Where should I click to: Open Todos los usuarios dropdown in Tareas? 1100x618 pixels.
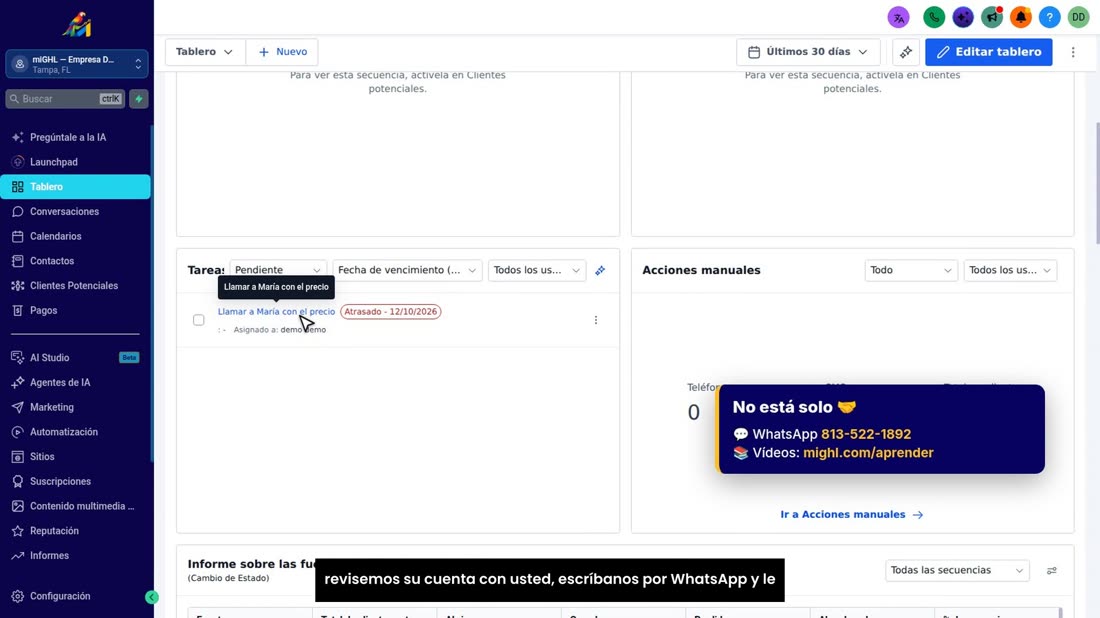[537, 270]
